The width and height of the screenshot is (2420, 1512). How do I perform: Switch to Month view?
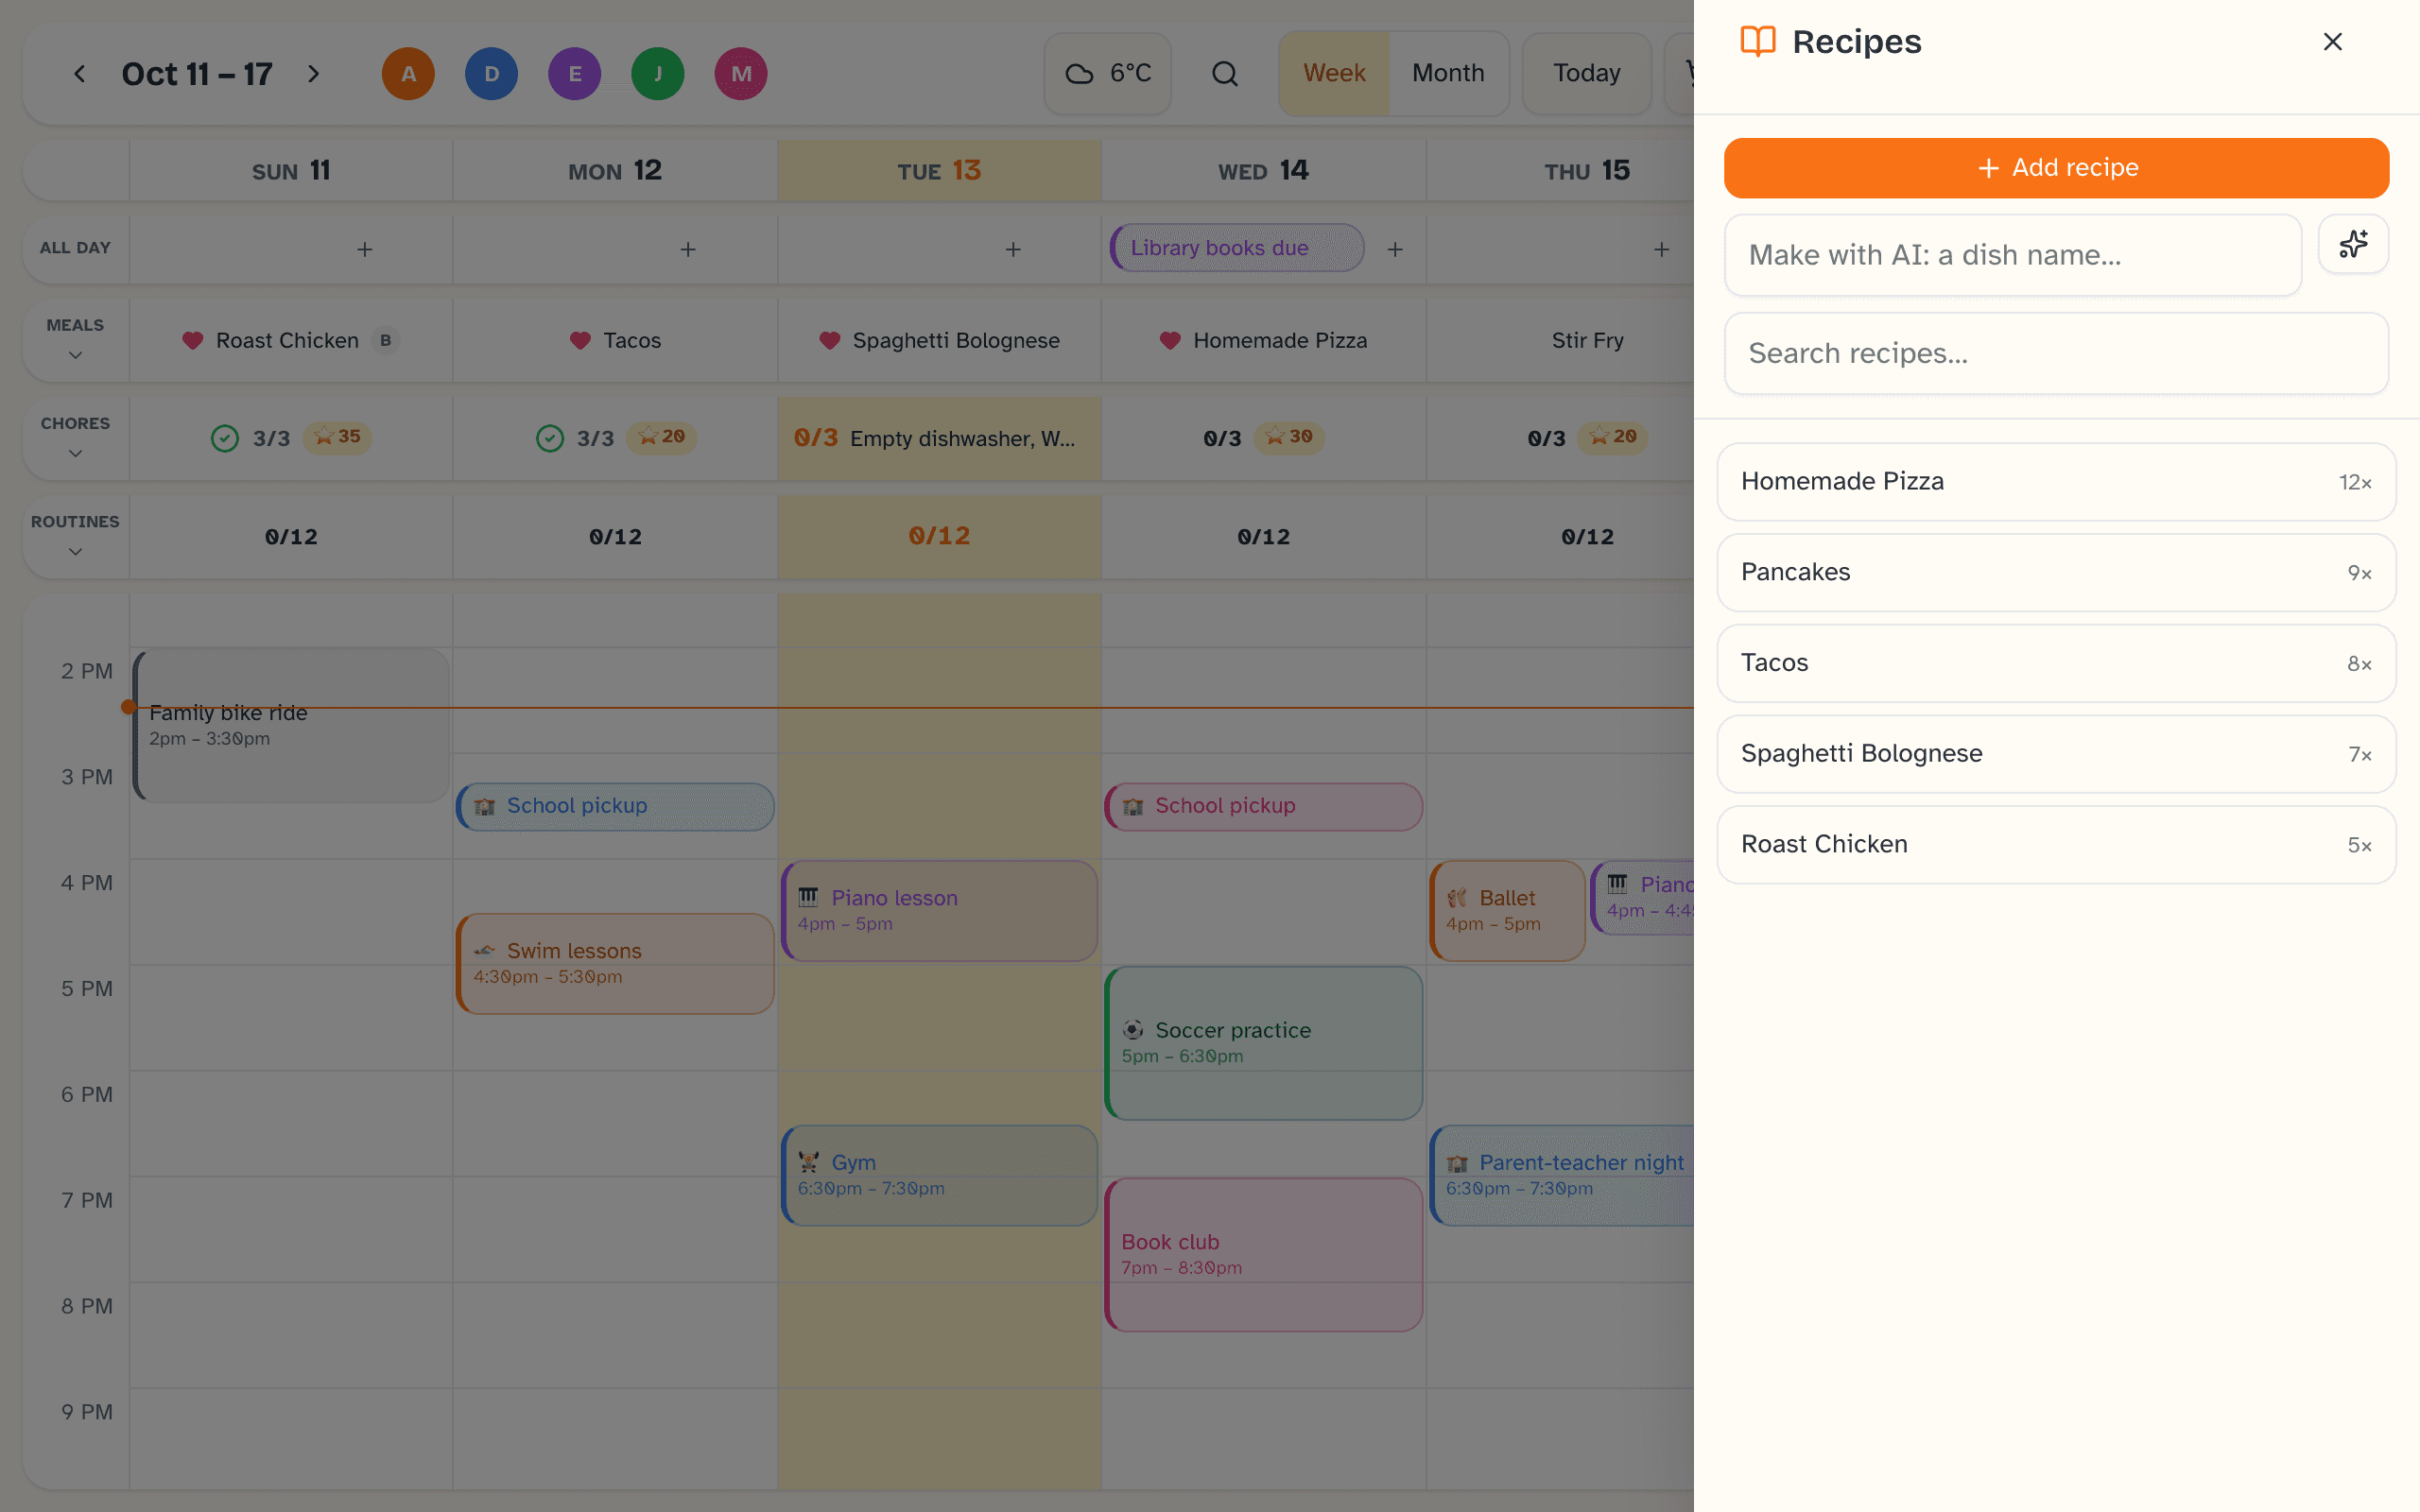click(x=1447, y=74)
